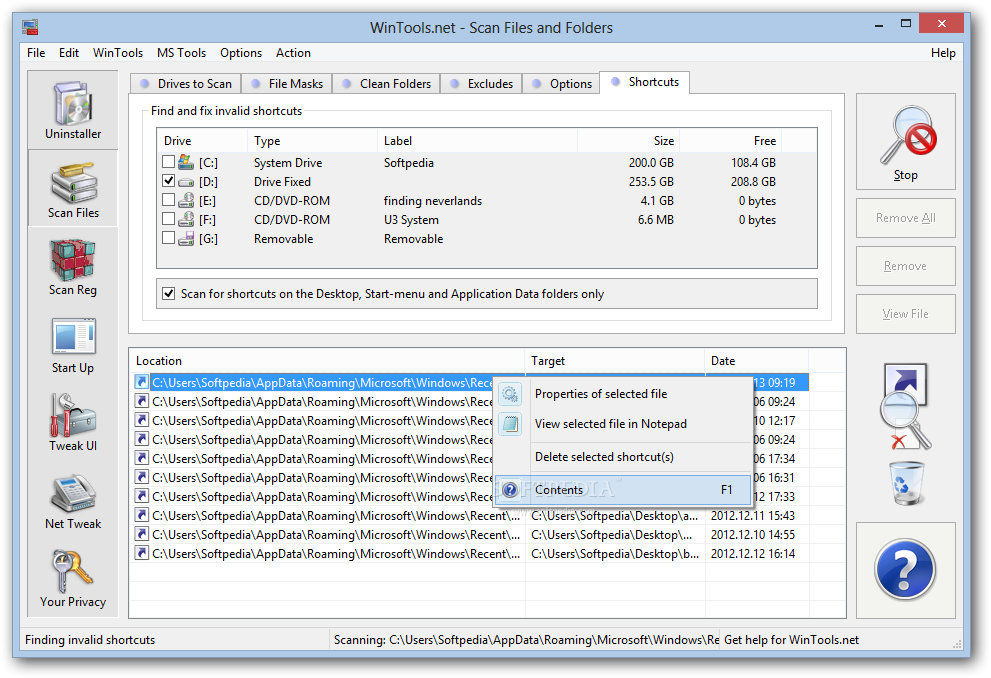The width and height of the screenshot is (991, 678).
Task: Click the large blue help question icon
Action: (x=905, y=569)
